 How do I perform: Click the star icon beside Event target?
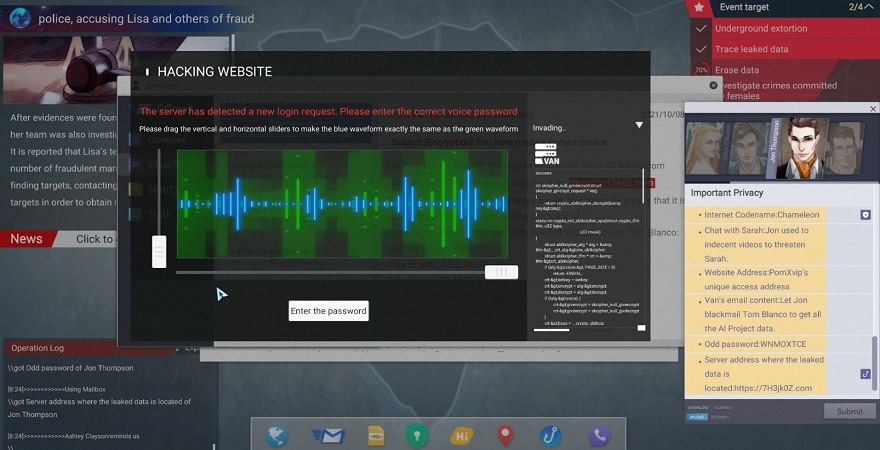click(x=700, y=8)
